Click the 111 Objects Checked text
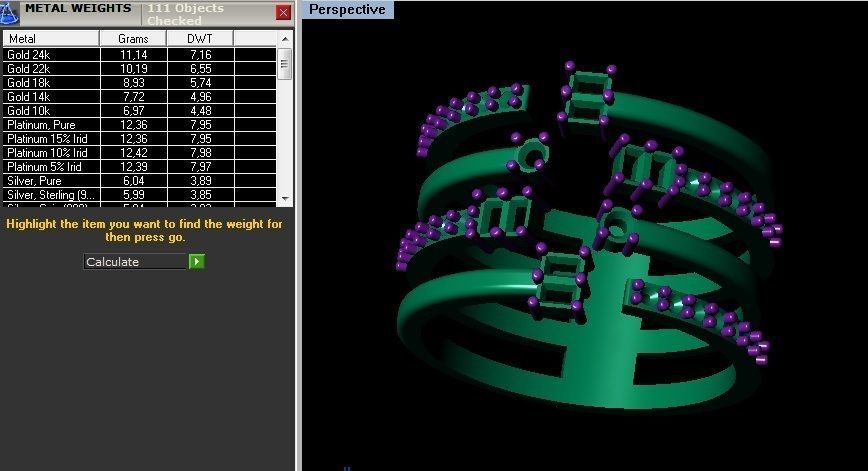 click(x=185, y=14)
